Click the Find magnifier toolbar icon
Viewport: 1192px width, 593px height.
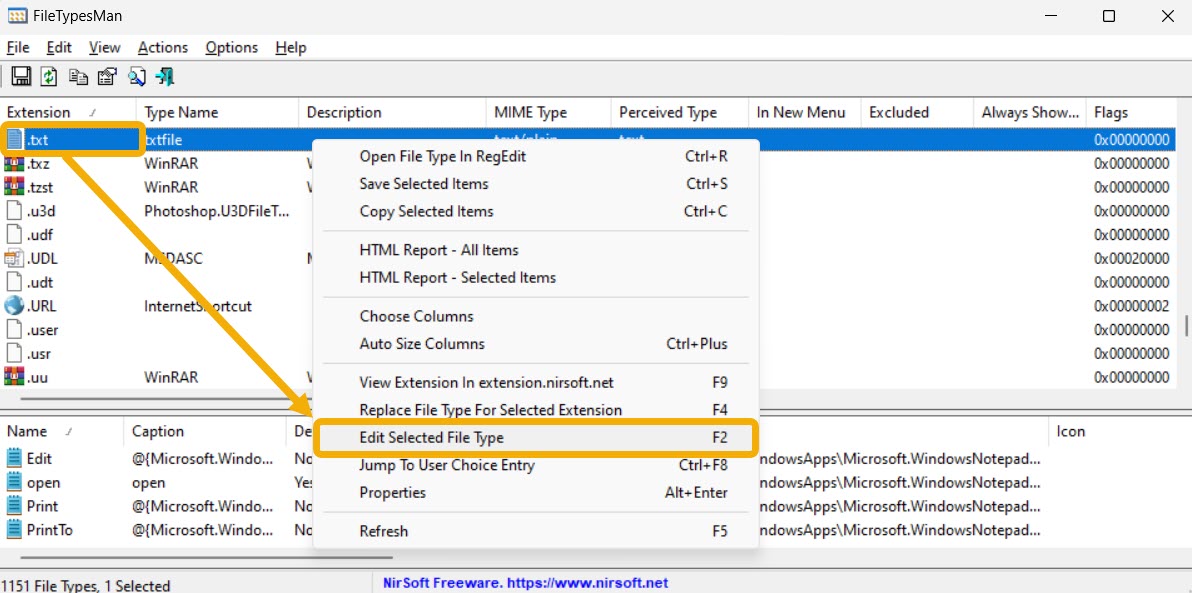(x=136, y=76)
